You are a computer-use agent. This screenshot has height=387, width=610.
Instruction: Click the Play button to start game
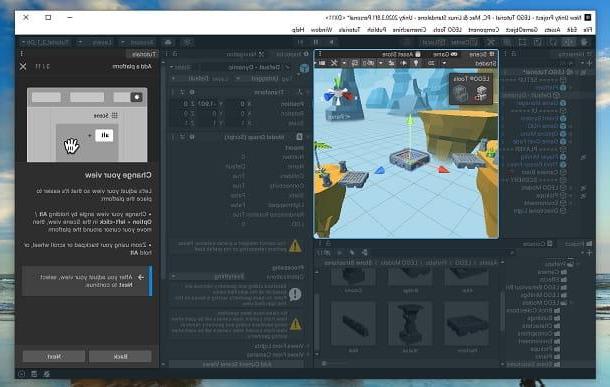coord(331,42)
